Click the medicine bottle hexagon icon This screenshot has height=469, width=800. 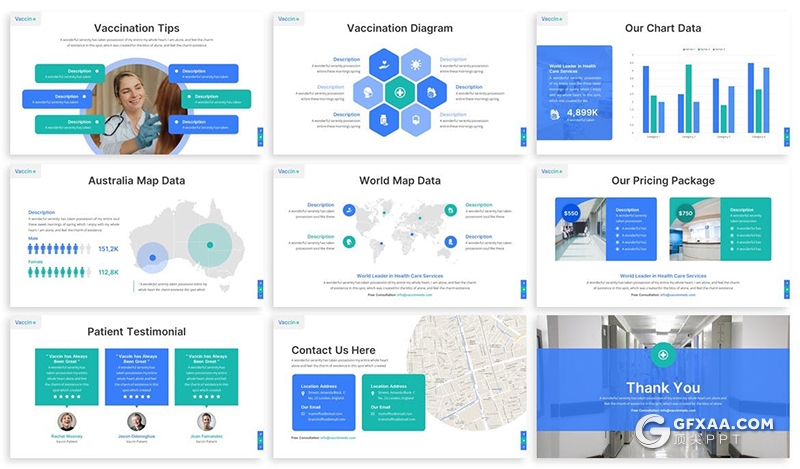pos(385,120)
